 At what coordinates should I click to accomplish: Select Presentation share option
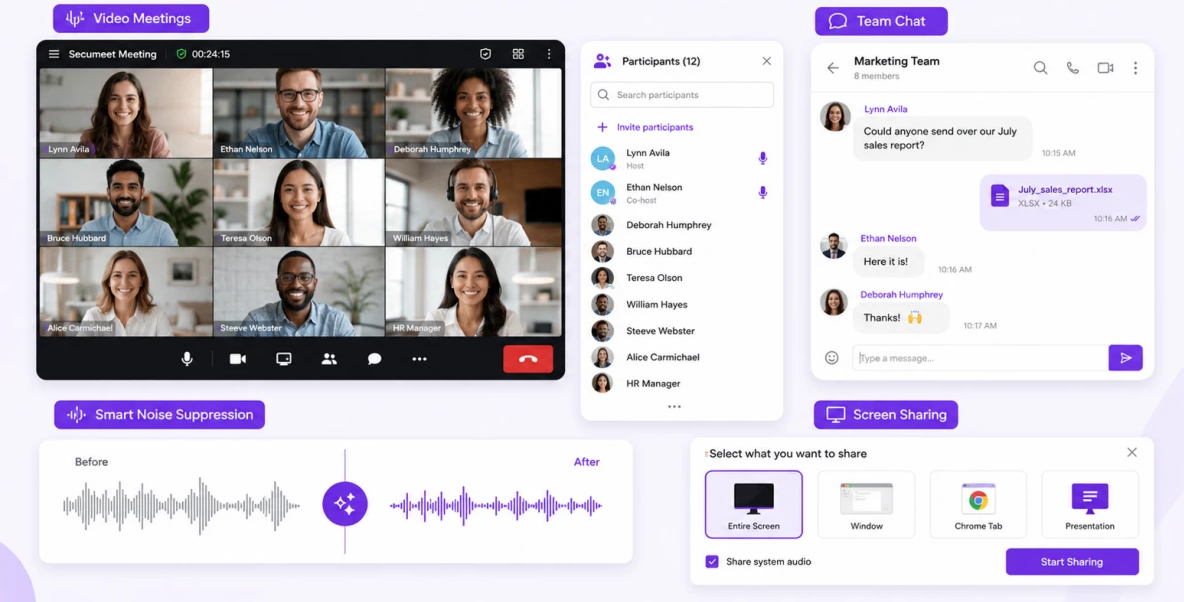1090,505
